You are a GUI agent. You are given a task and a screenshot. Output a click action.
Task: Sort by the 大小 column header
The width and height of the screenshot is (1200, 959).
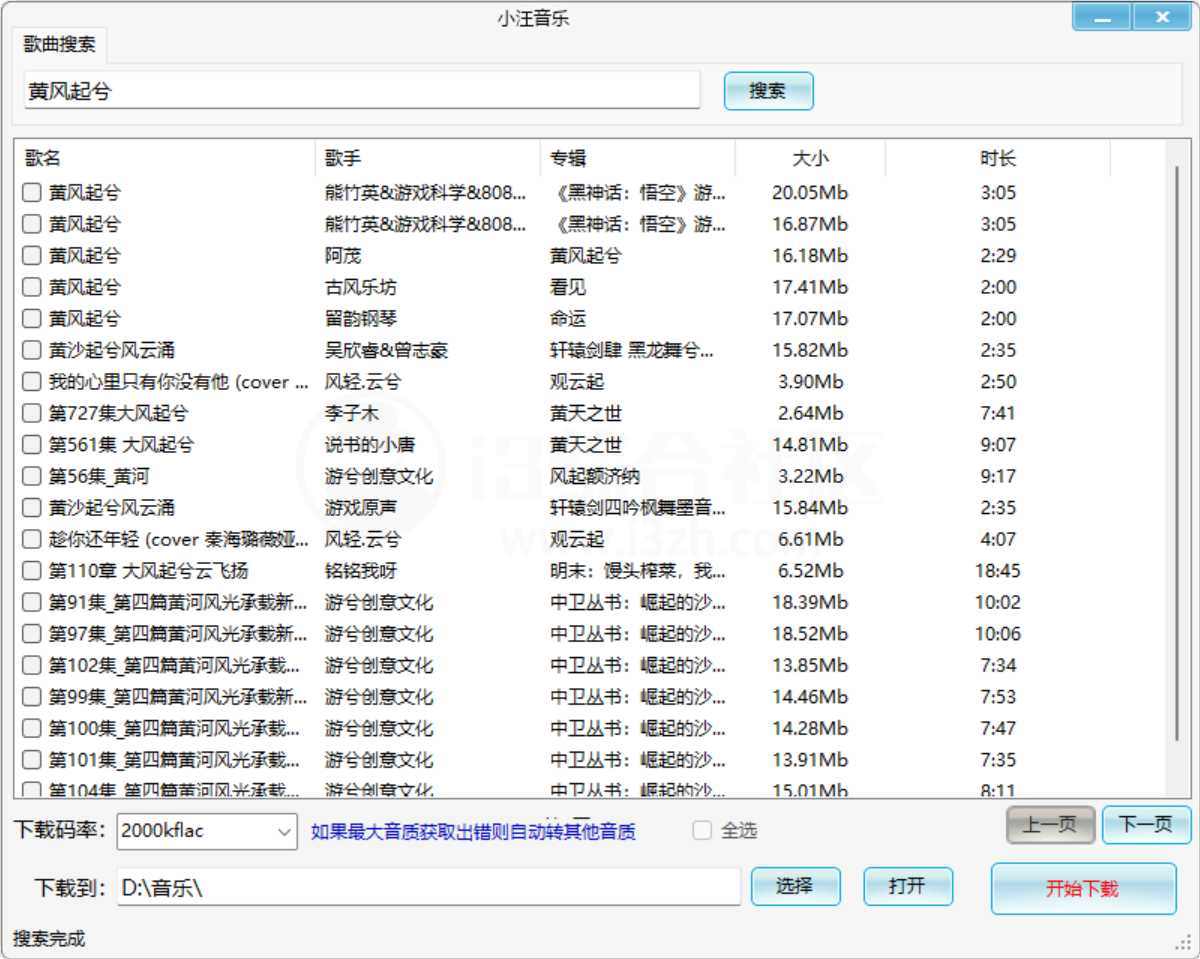[810, 158]
